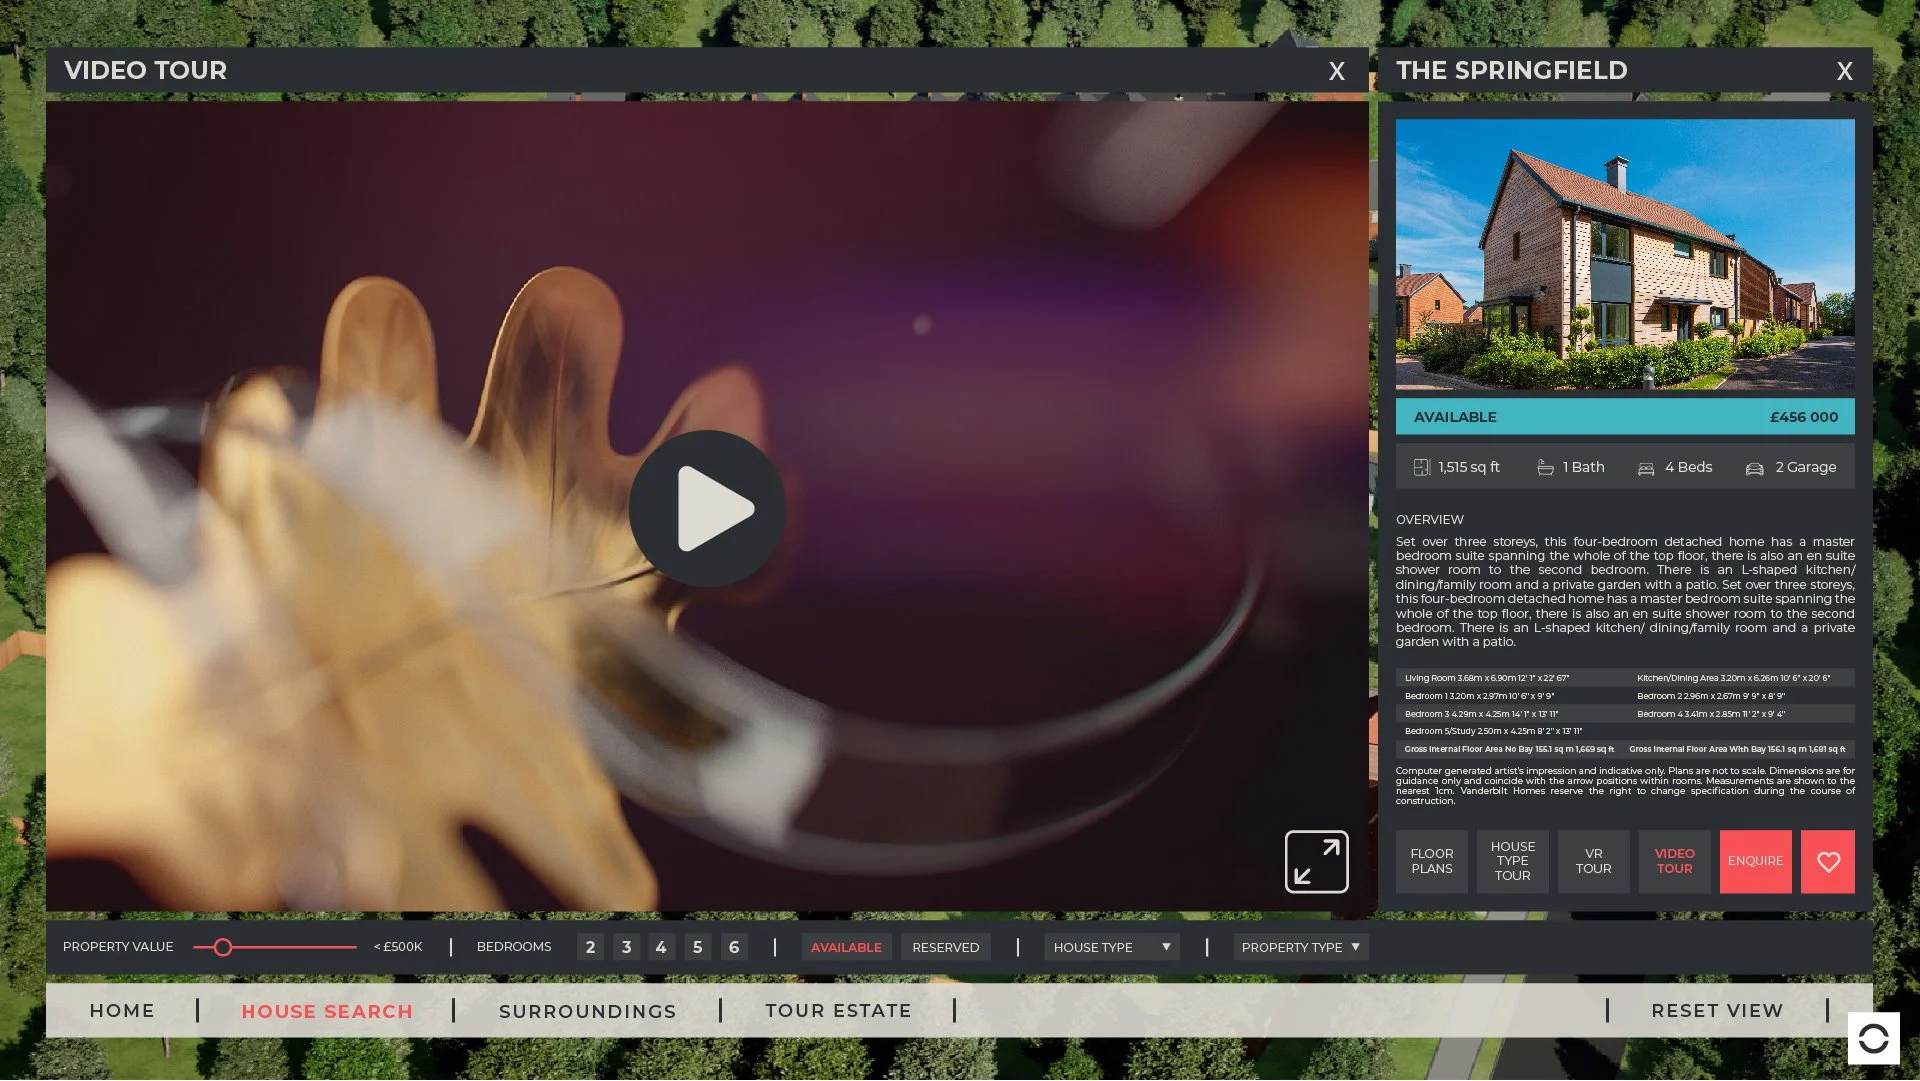Filter by 4 bedrooms
Image resolution: width=1920 pixels, height=1081 pixels.
(661, 947)
